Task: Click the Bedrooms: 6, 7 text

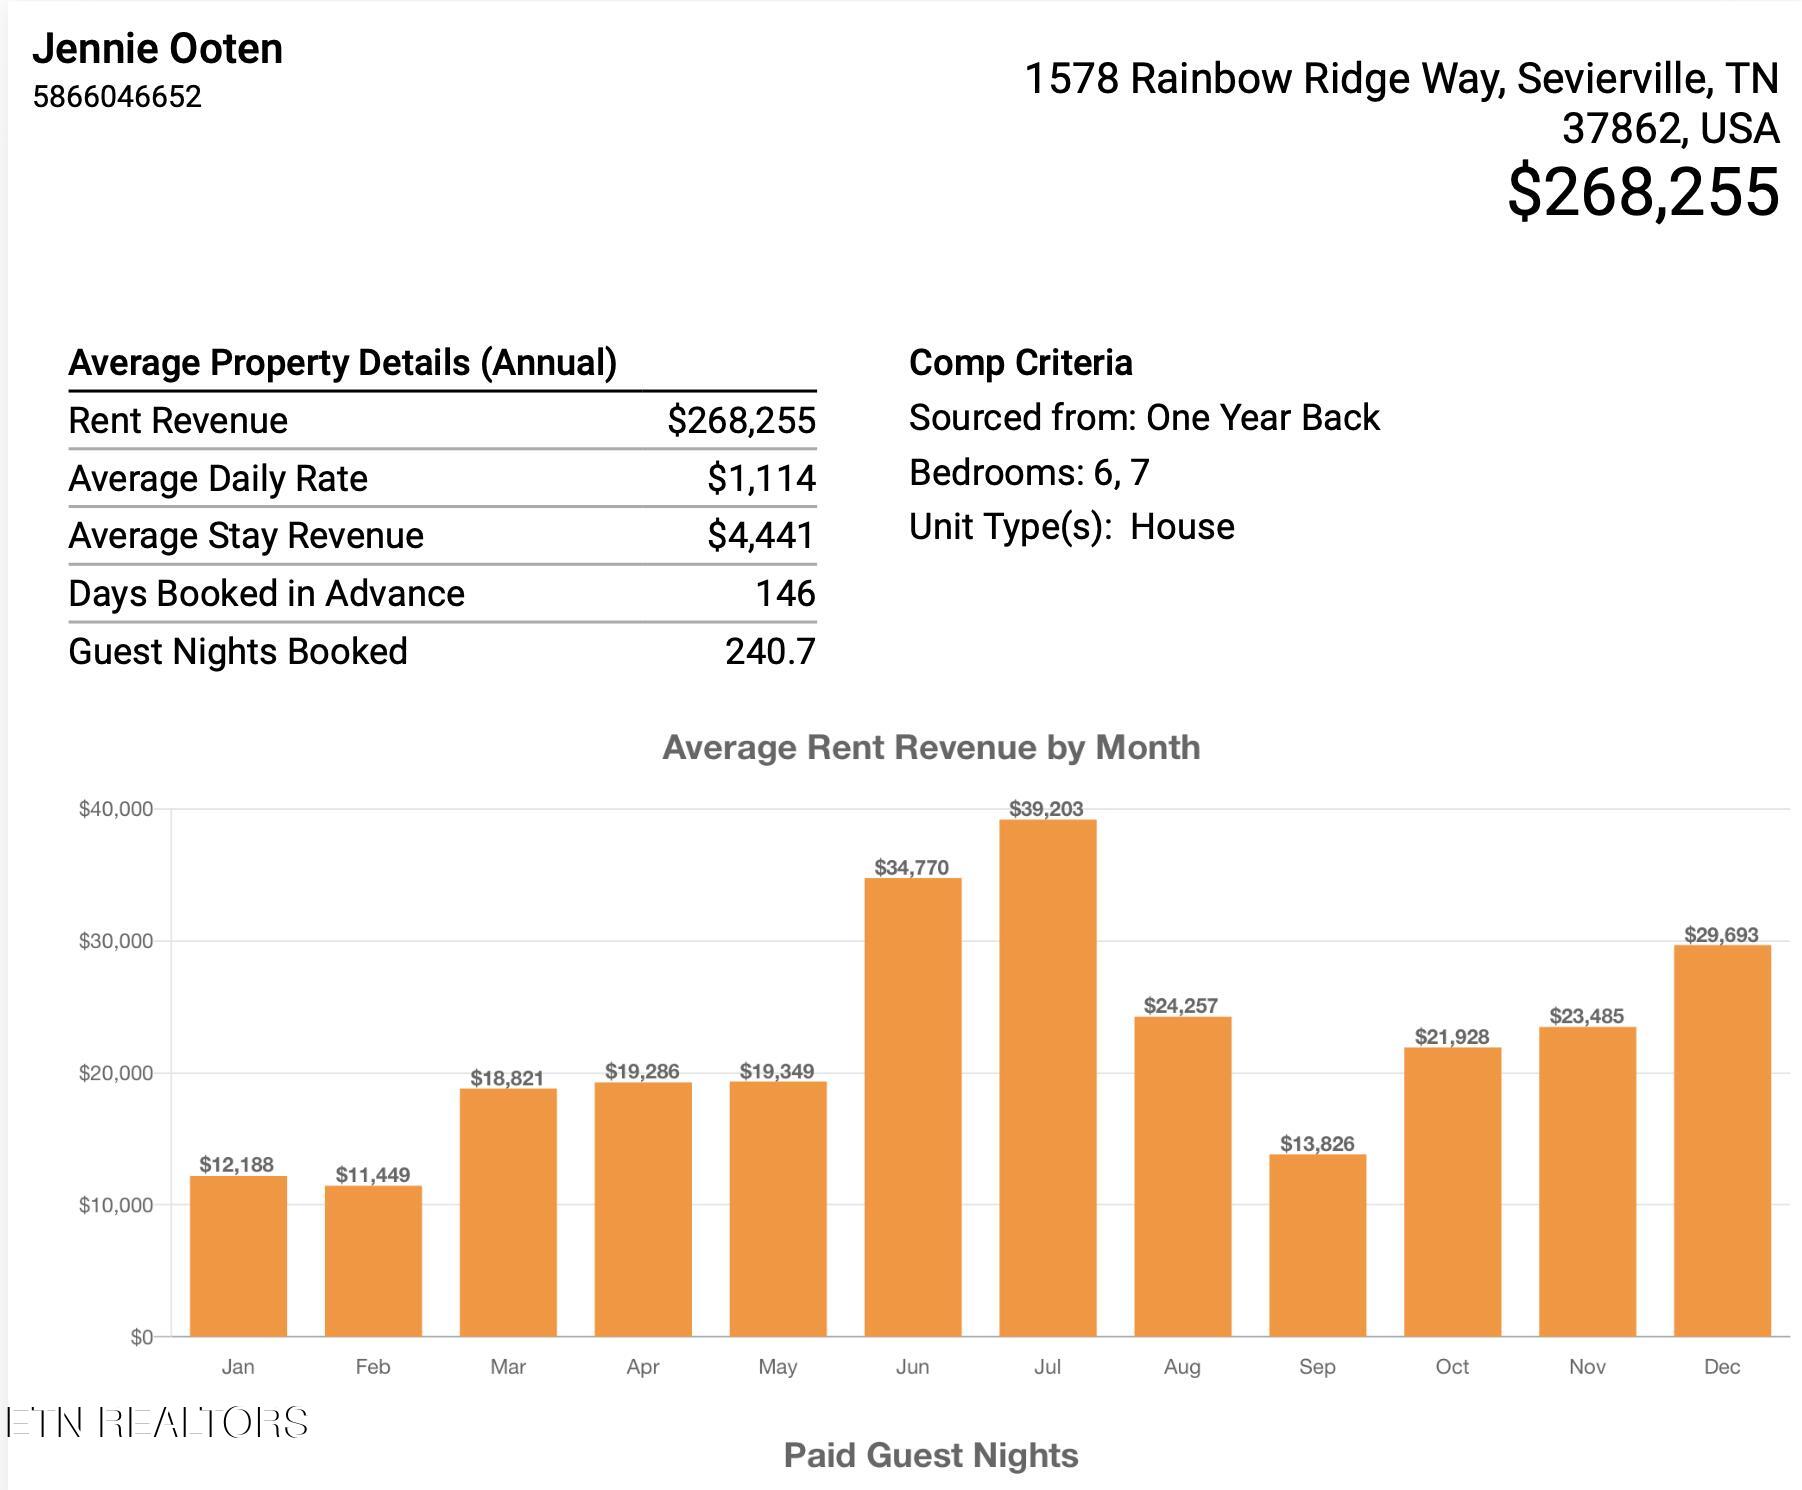Action: coord(1029,473)
